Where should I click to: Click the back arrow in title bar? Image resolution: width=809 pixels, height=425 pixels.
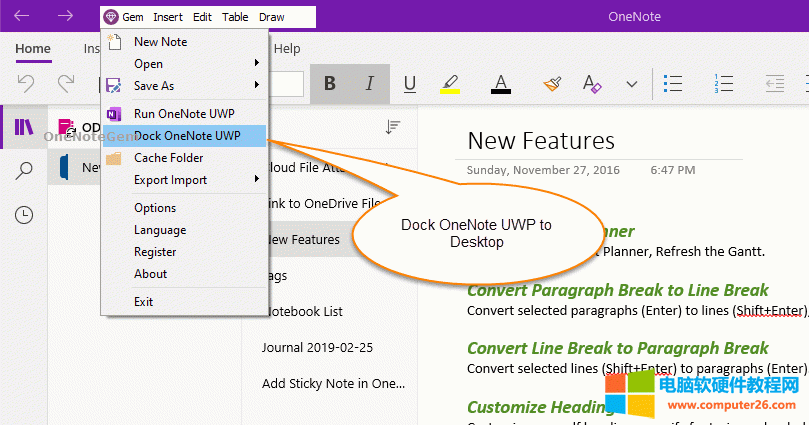22,16
